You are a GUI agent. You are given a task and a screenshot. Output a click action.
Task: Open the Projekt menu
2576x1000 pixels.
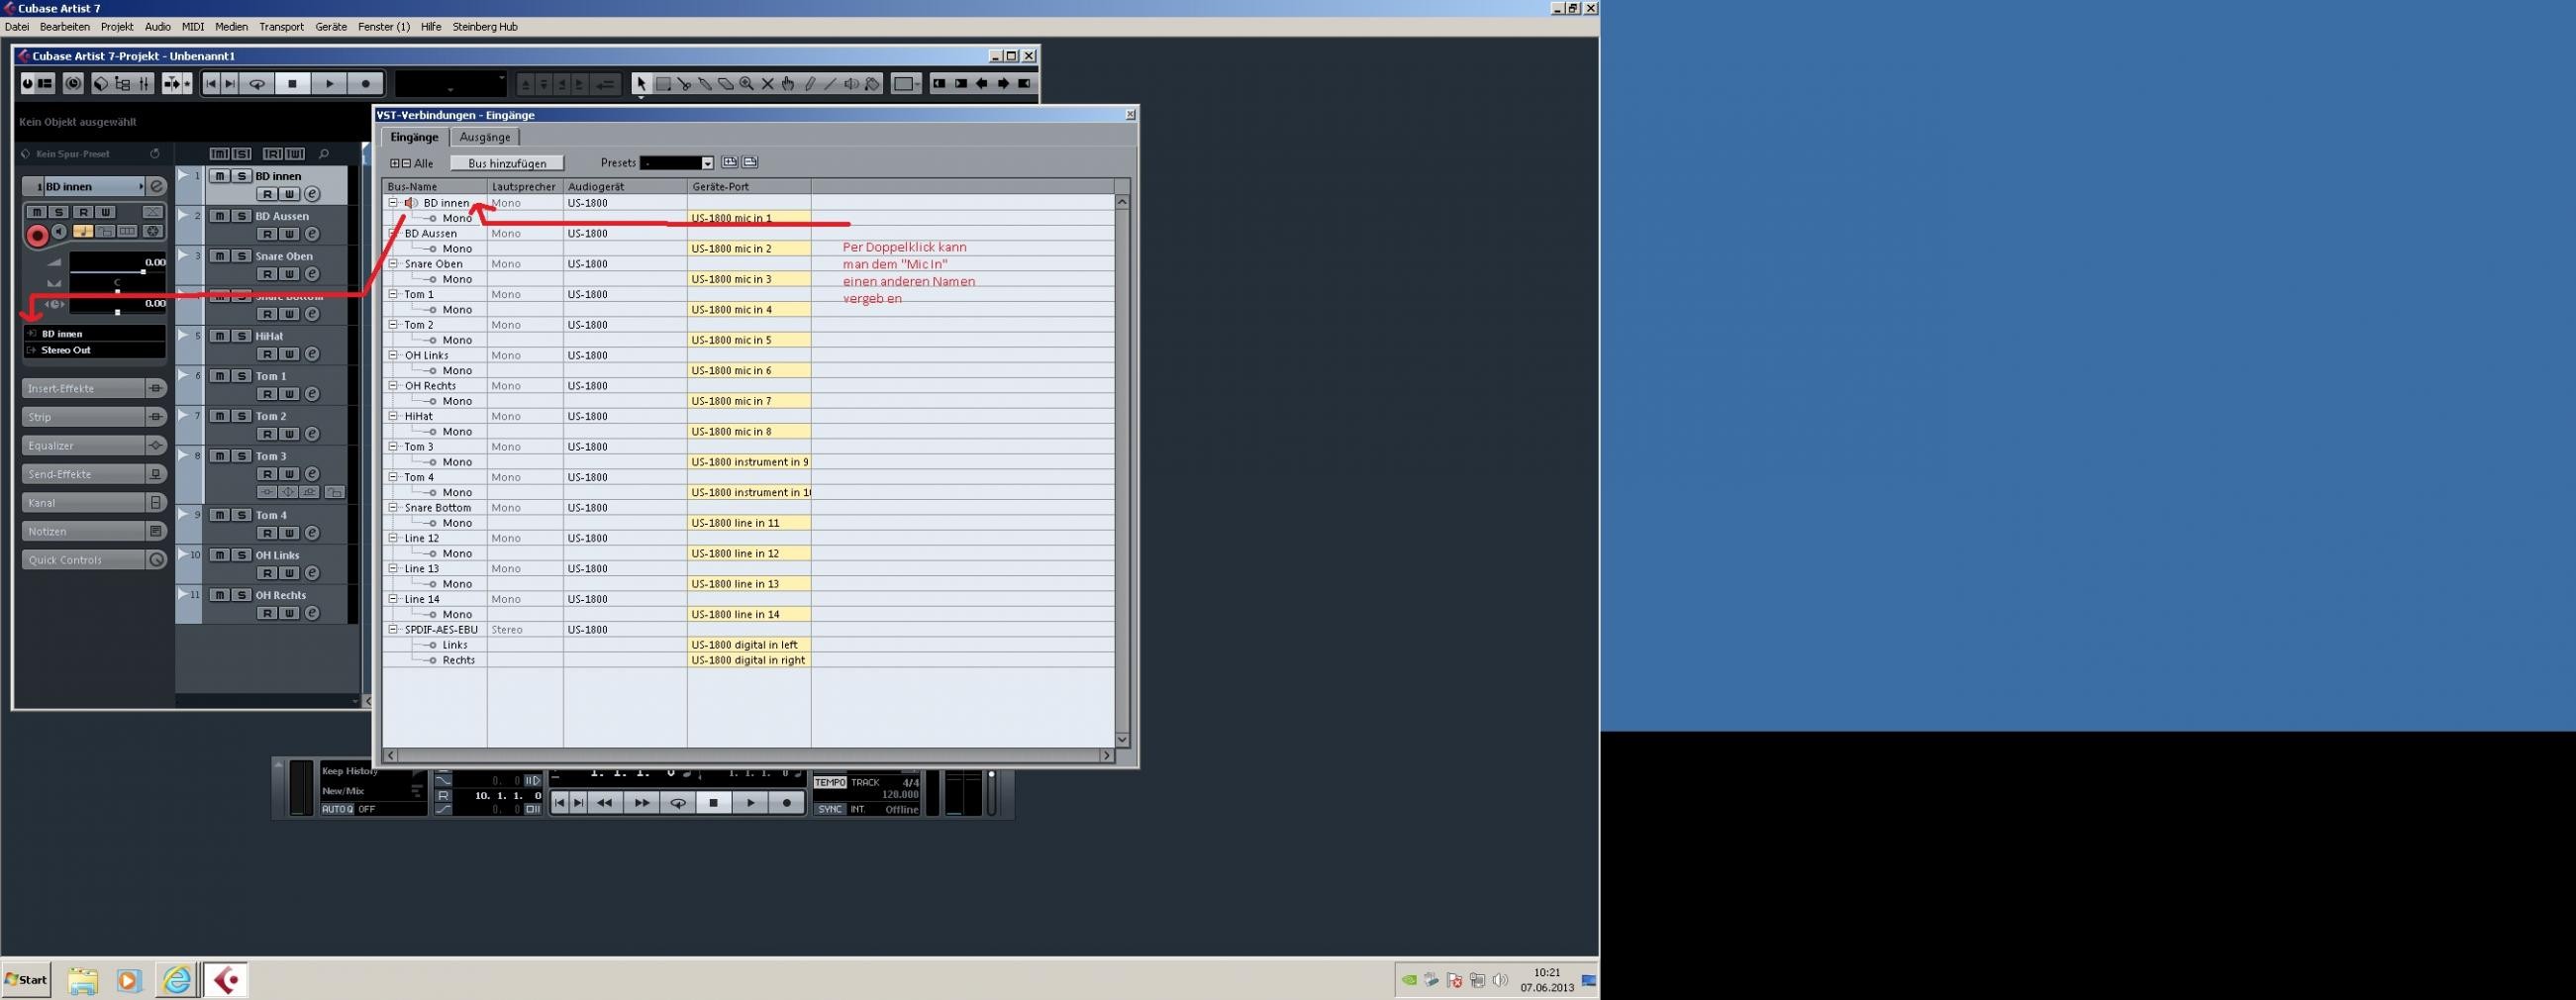(117, 27)
